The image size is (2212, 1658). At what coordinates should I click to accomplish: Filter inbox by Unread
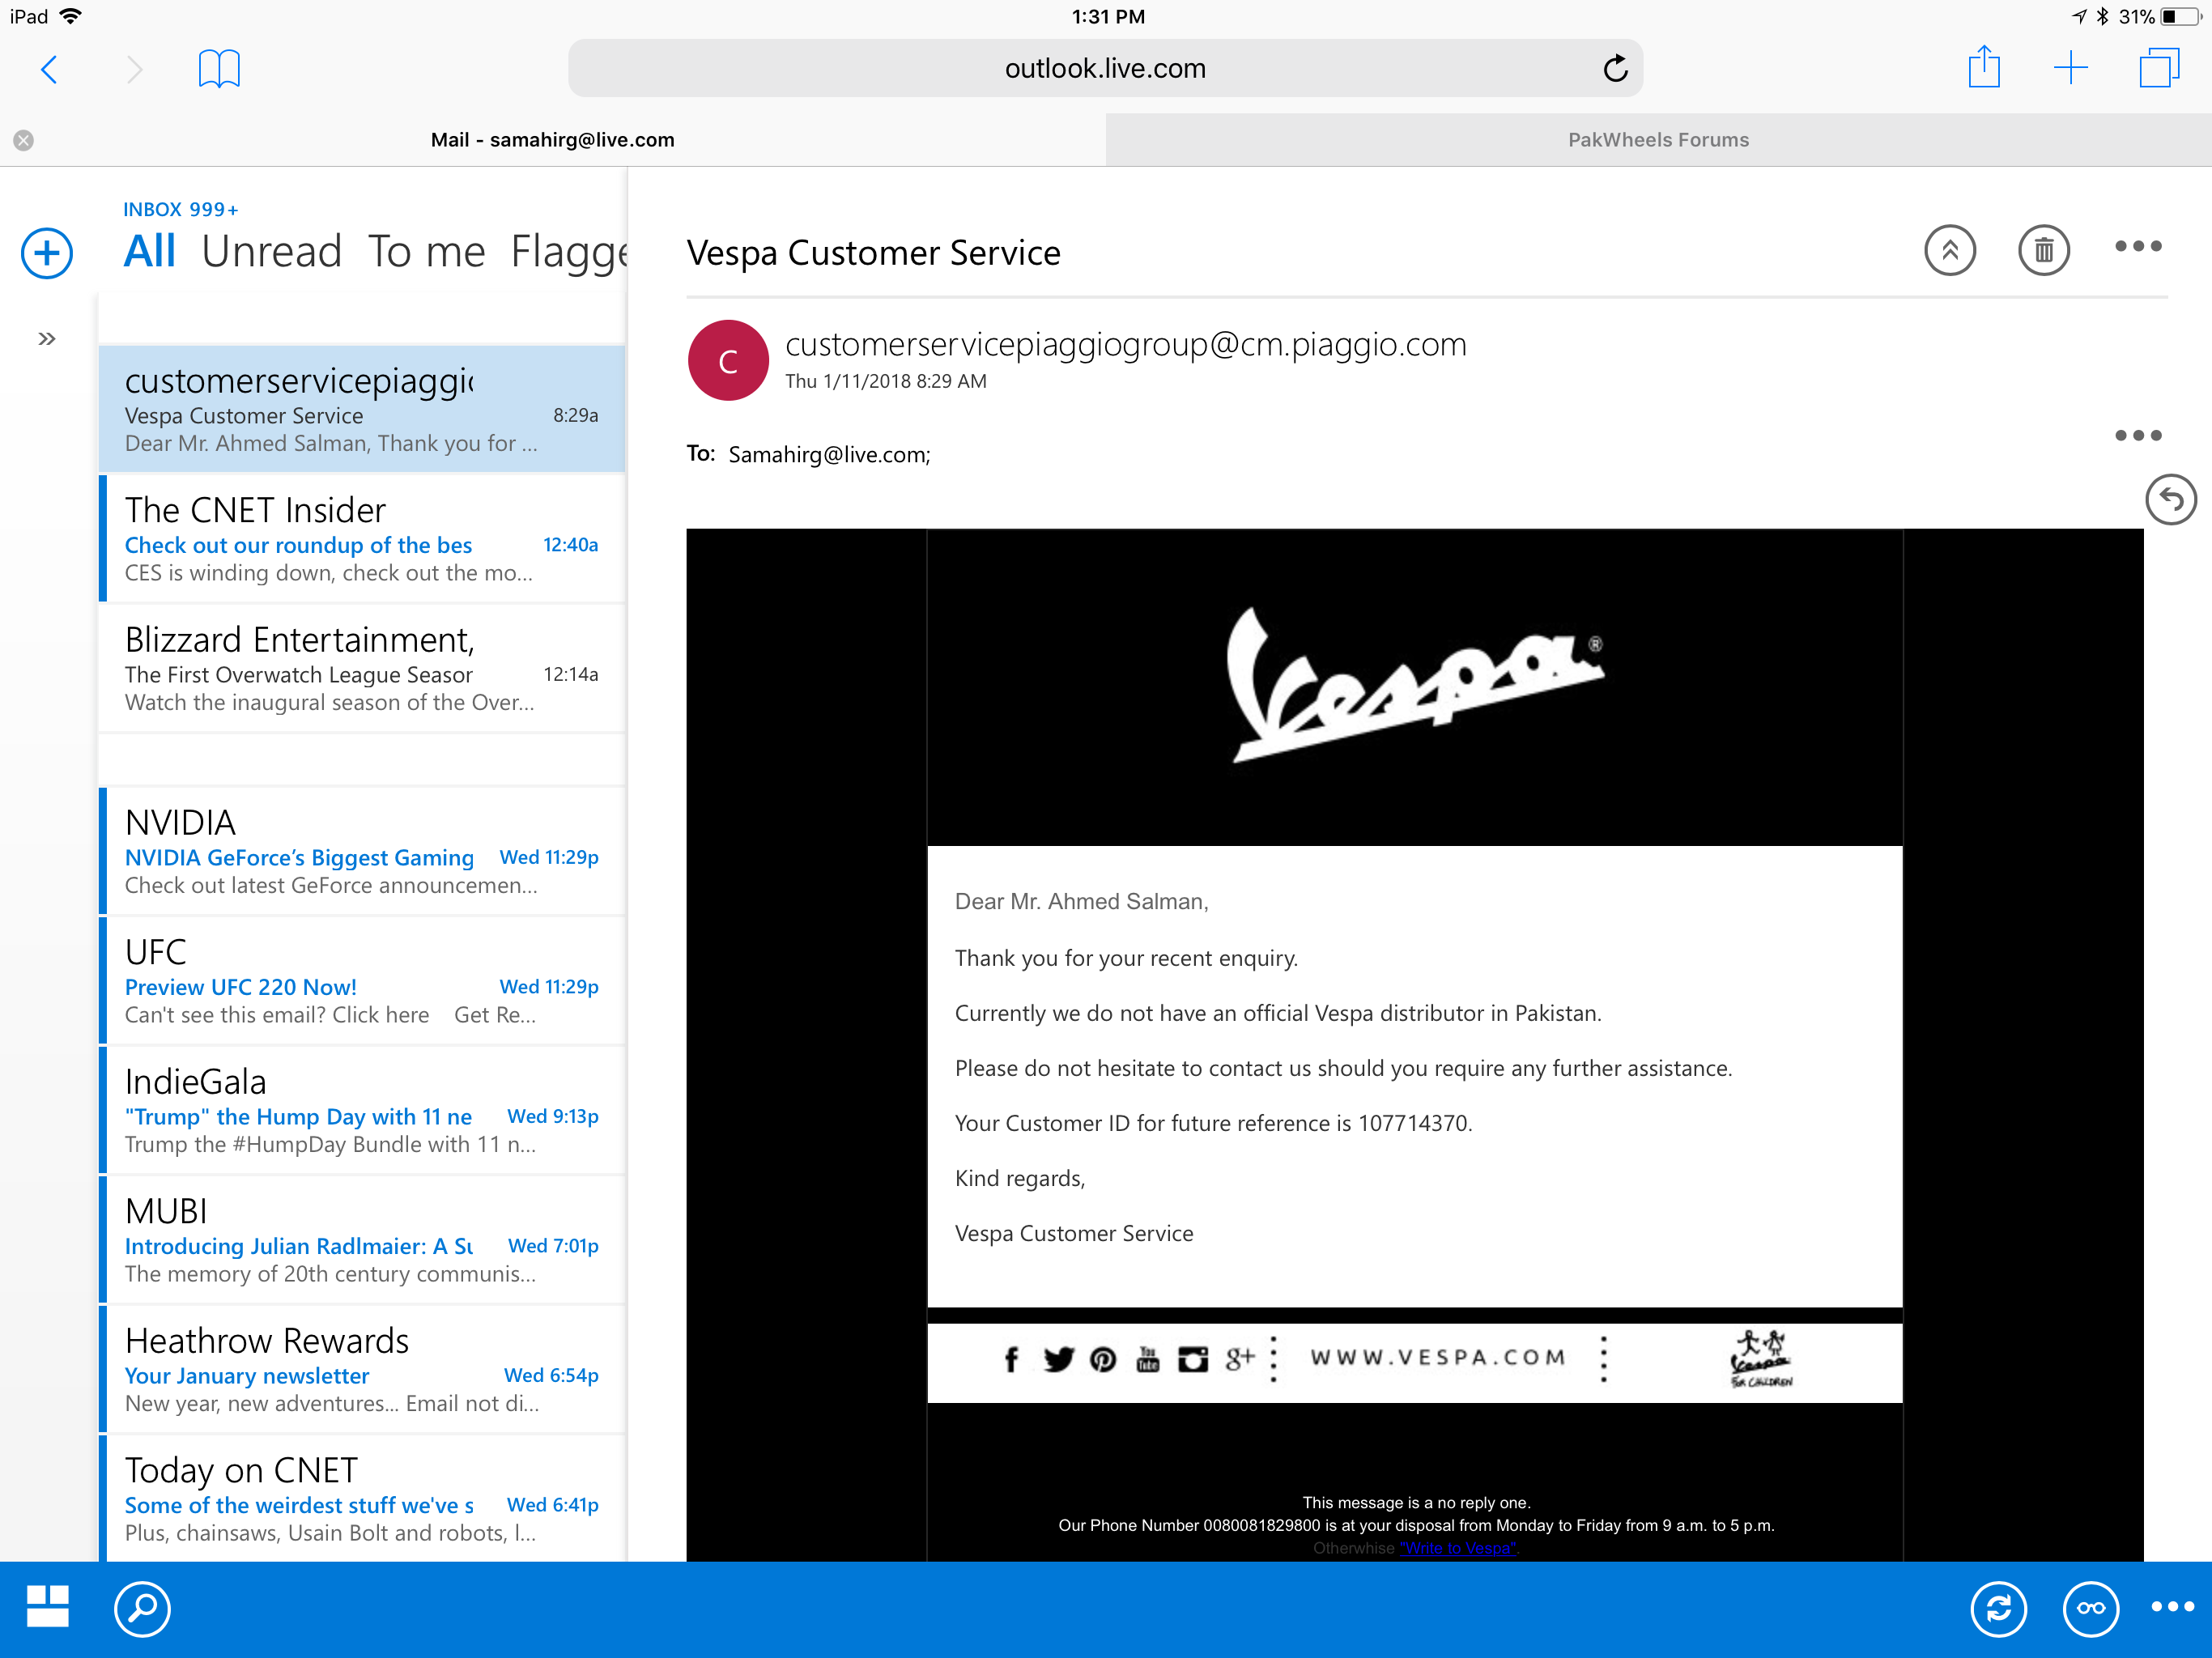point(271,251)
